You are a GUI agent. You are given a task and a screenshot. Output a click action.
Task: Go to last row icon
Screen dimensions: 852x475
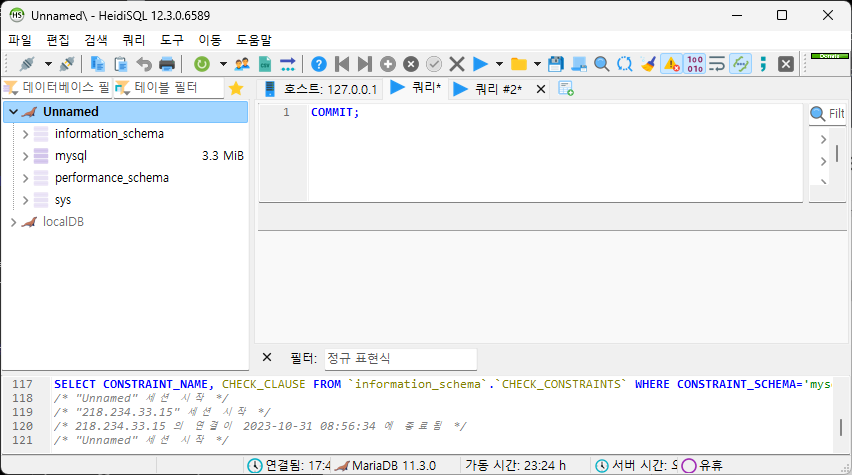(365, 64)
